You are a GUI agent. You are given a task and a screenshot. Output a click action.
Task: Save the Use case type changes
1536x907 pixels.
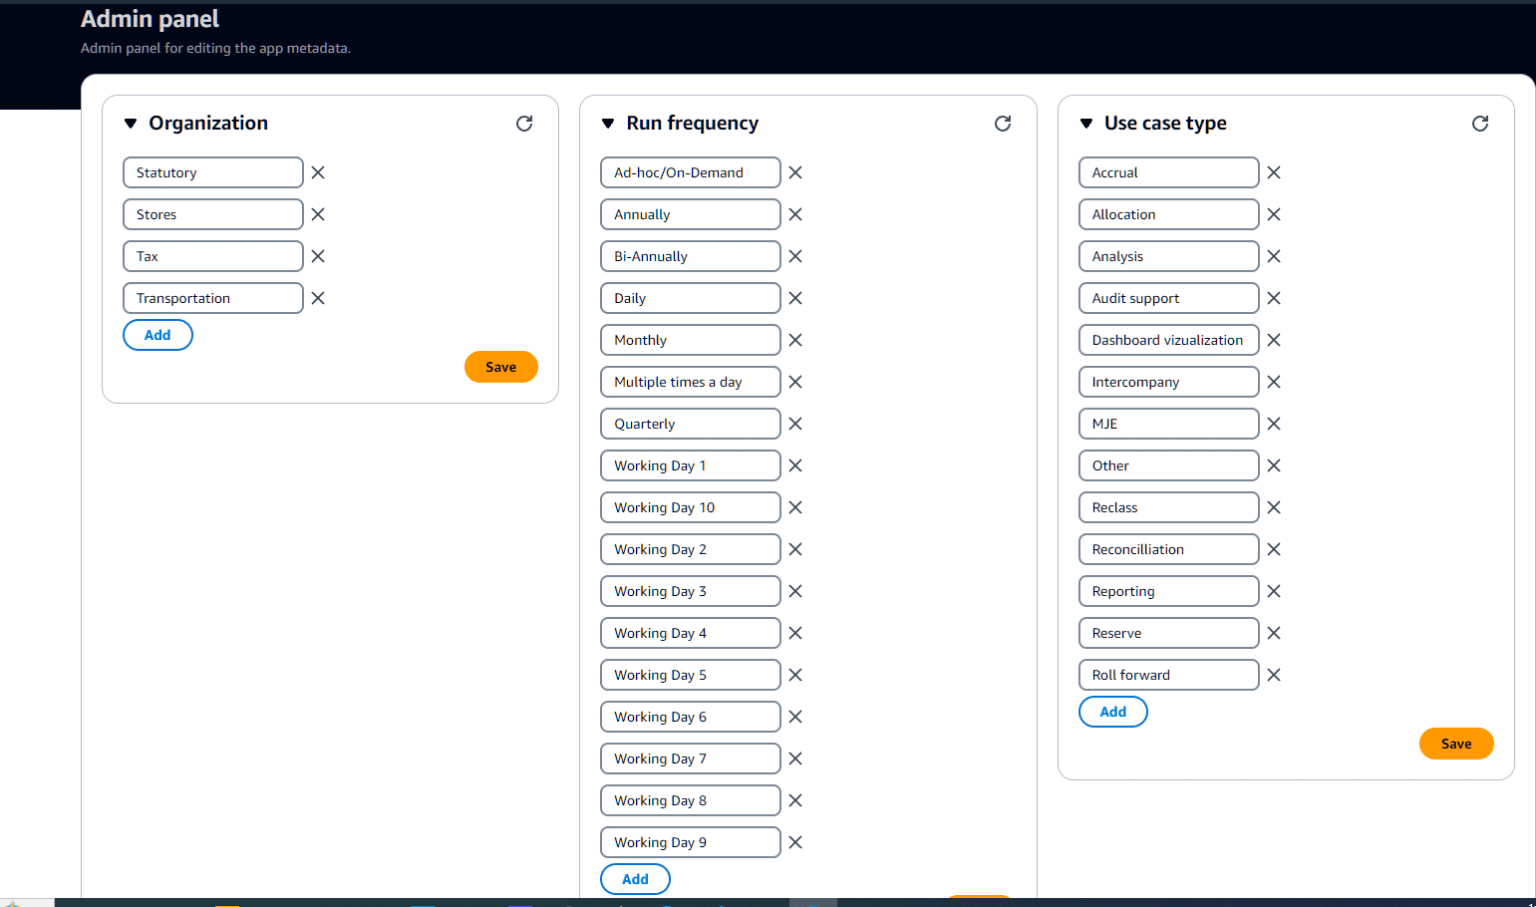click(1456, 743)
